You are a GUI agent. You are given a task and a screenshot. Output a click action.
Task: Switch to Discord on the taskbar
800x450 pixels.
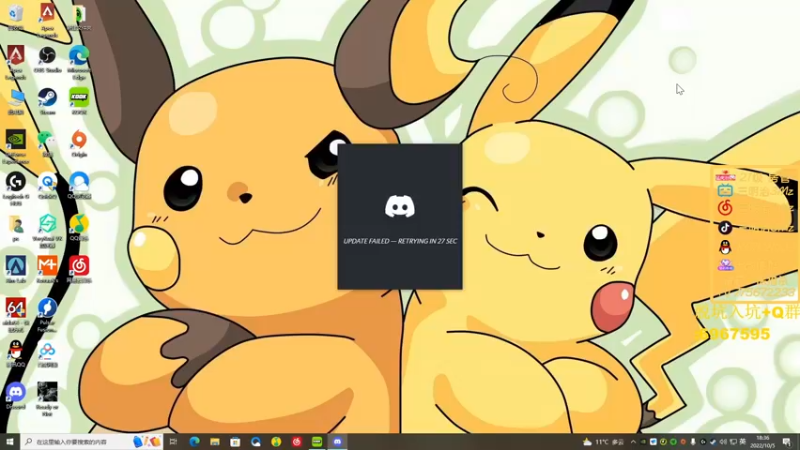337,442
